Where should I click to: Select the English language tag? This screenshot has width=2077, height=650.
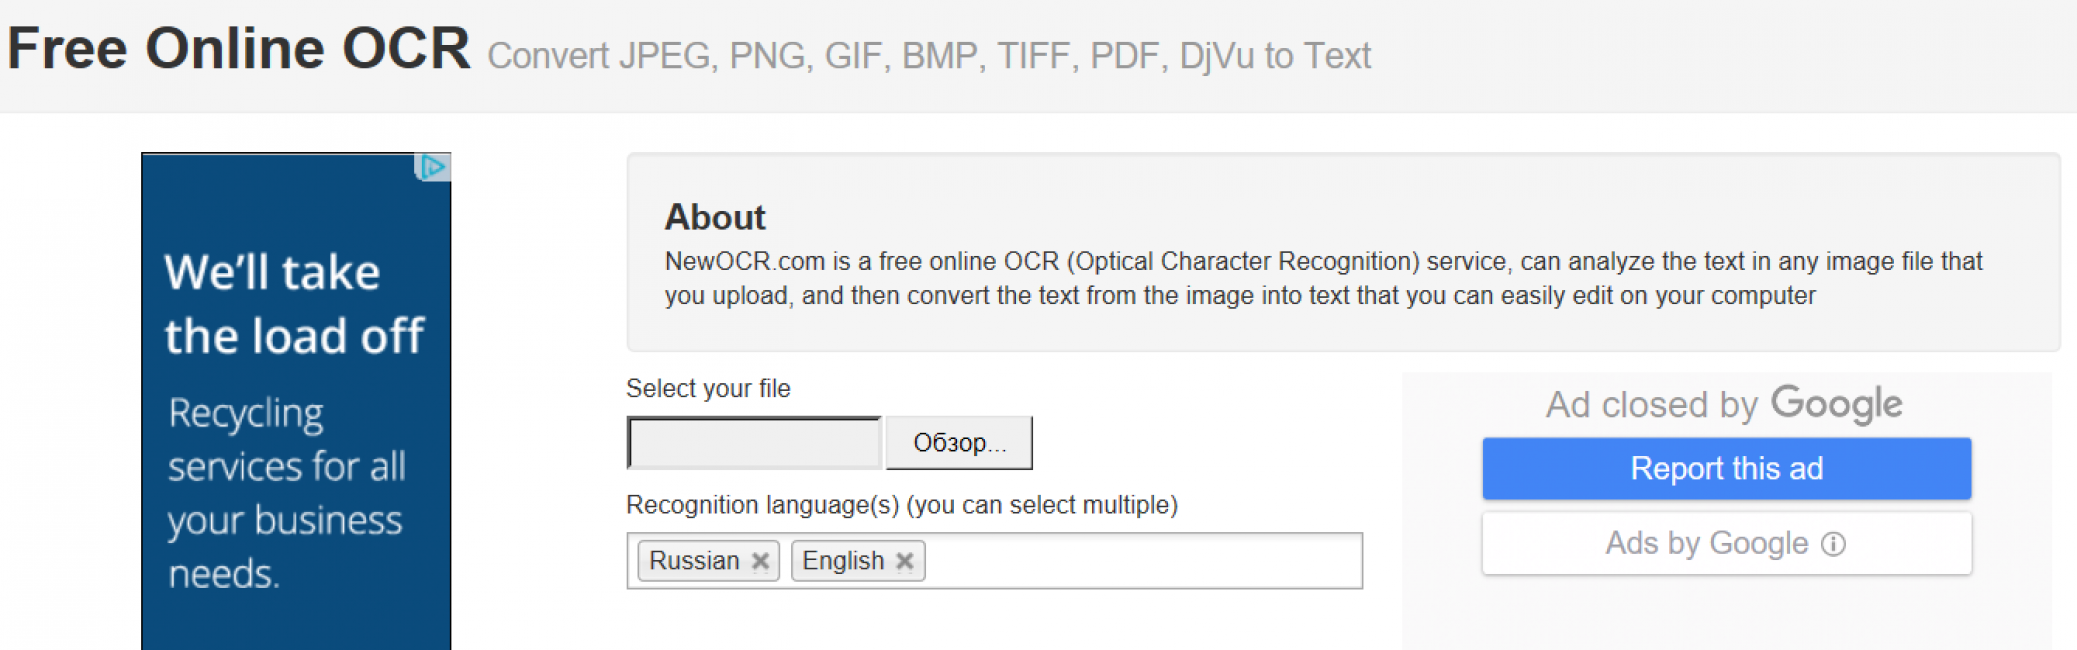click(843, 561)
